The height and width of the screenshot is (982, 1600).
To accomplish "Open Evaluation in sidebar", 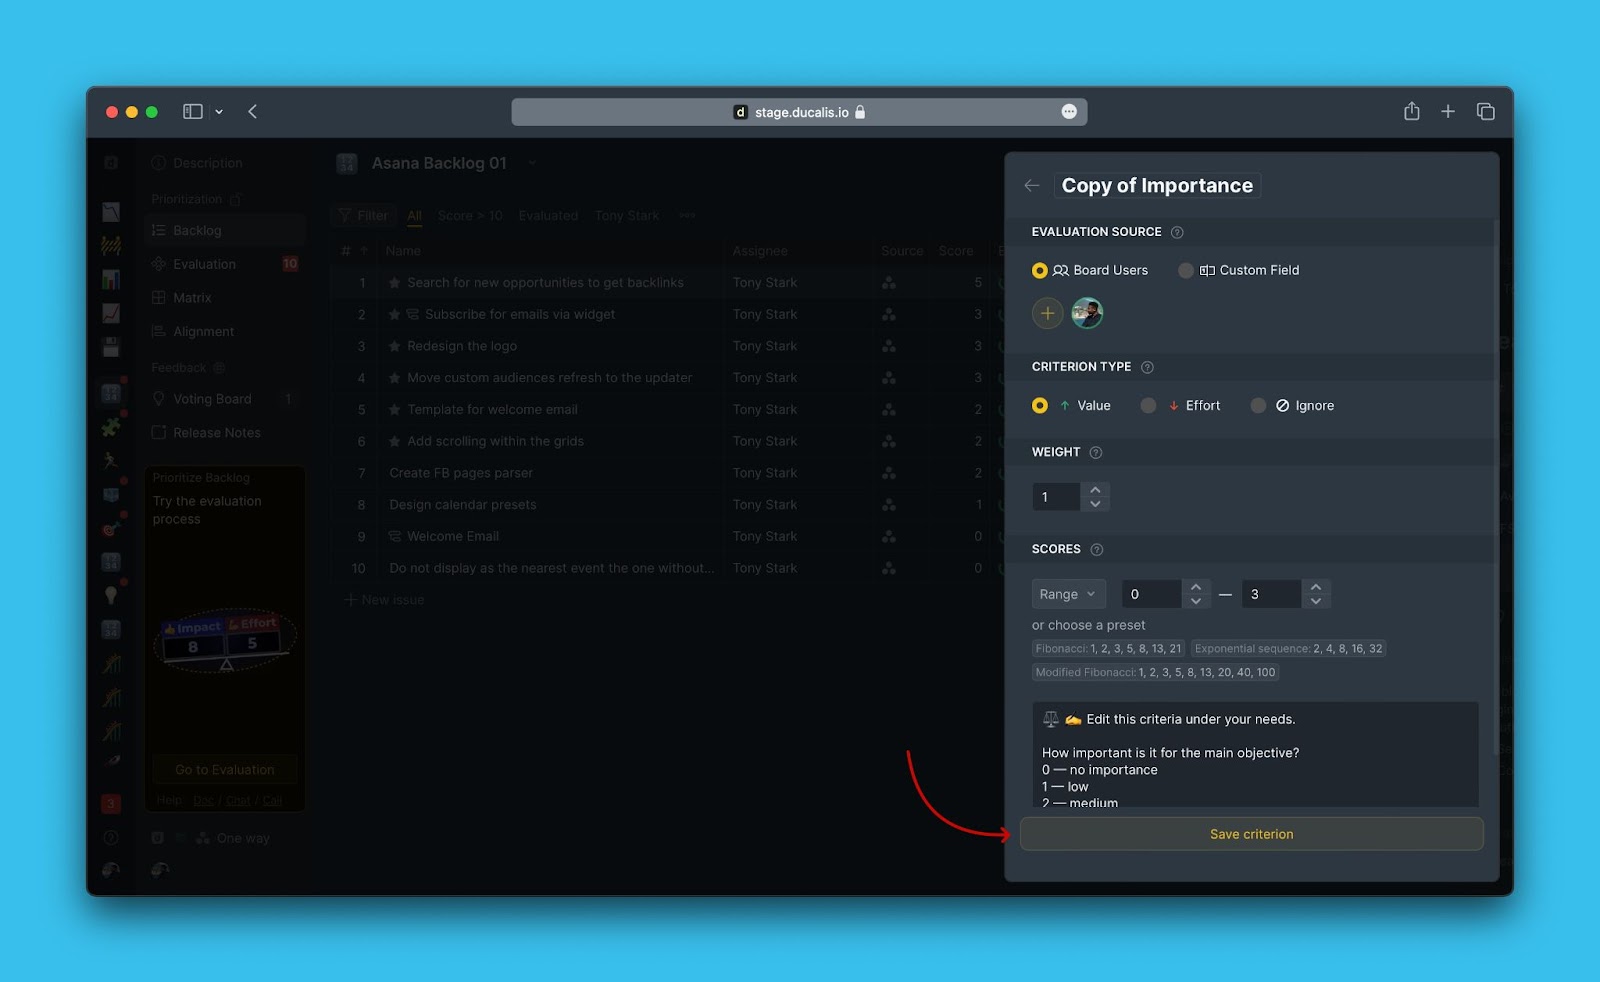I will (225, 265).
